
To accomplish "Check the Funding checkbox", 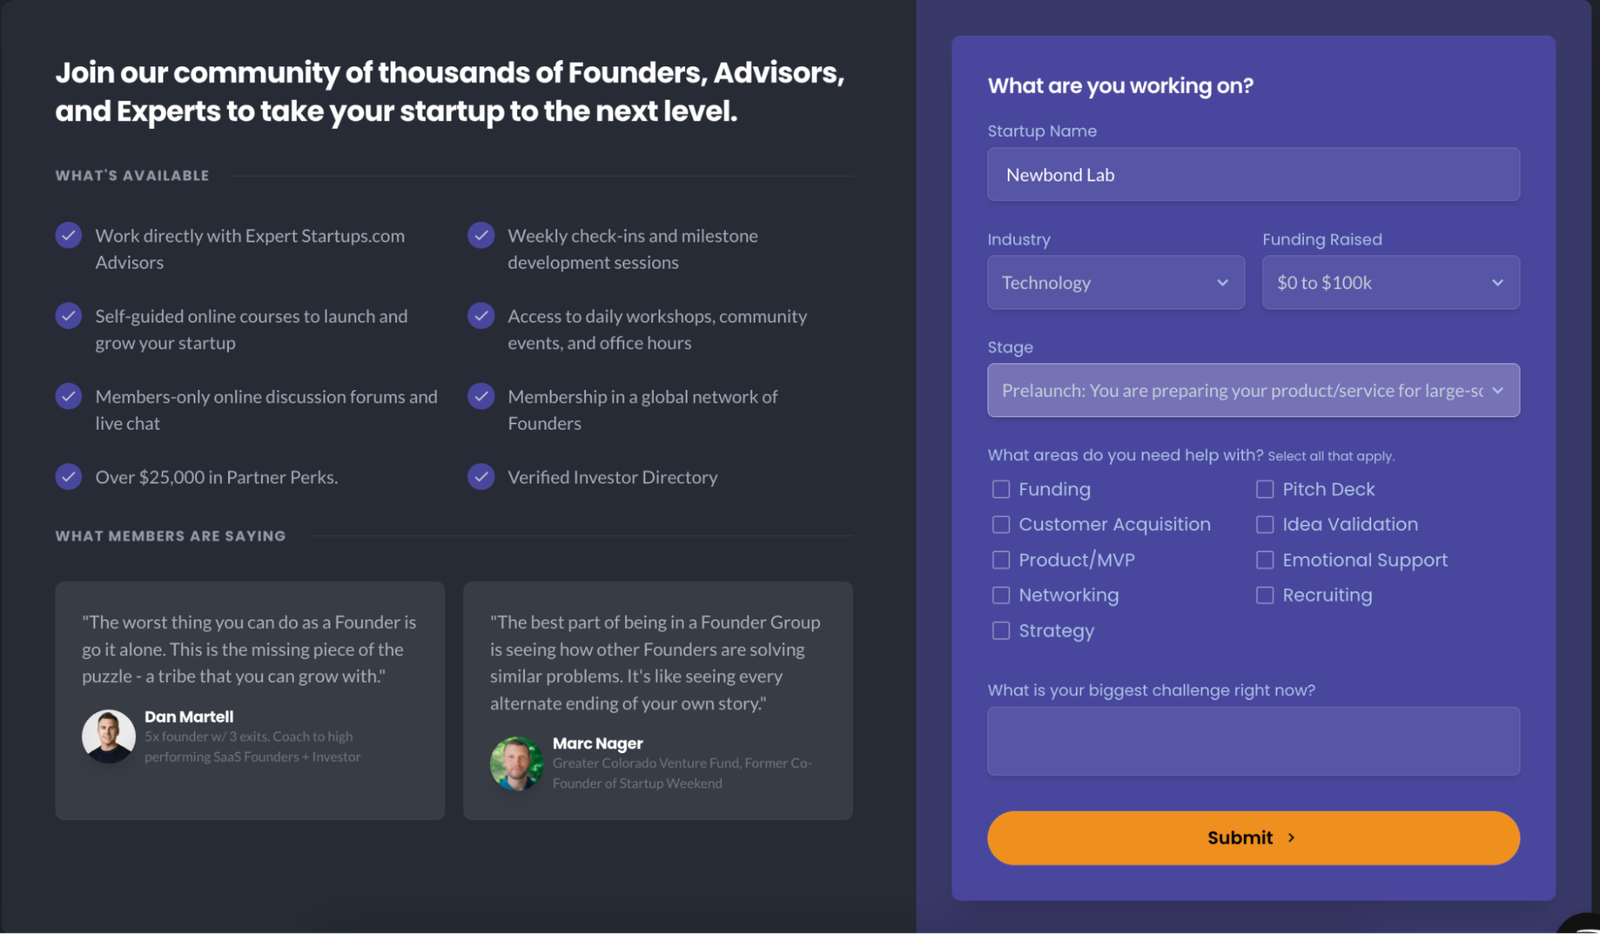I will tap(1001, 489).
